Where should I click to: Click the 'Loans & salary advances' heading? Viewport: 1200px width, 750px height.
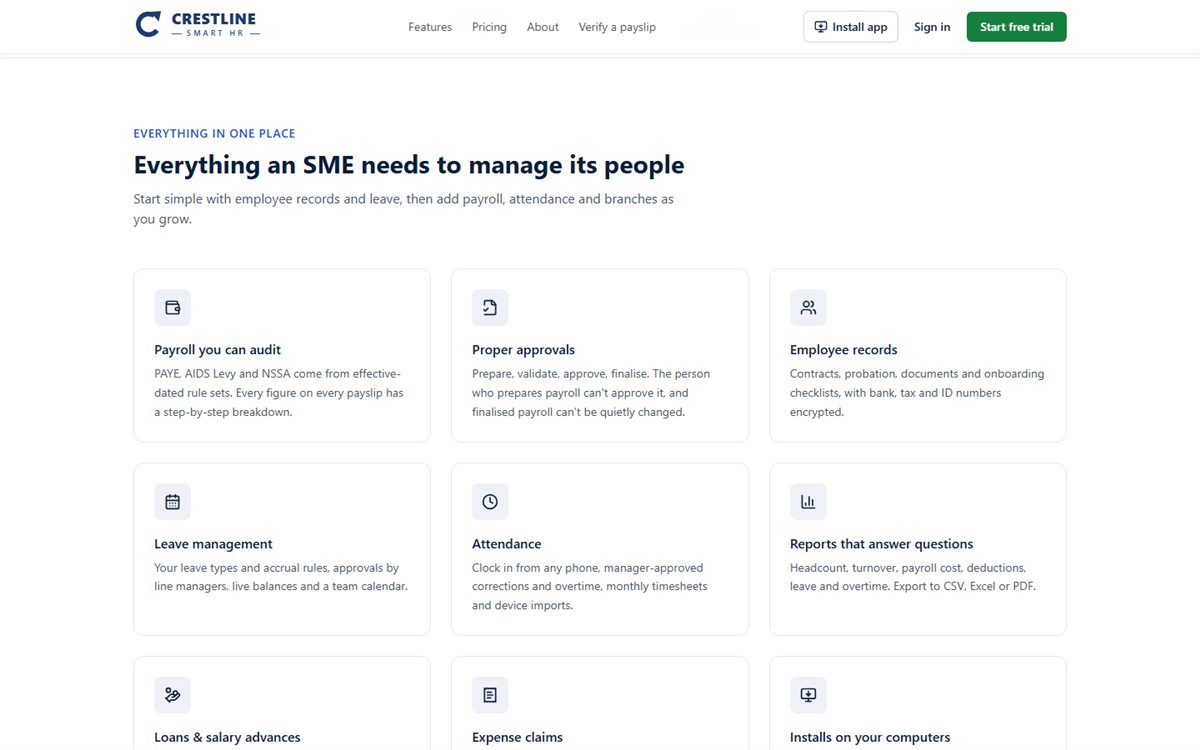[x=227, y=738]
